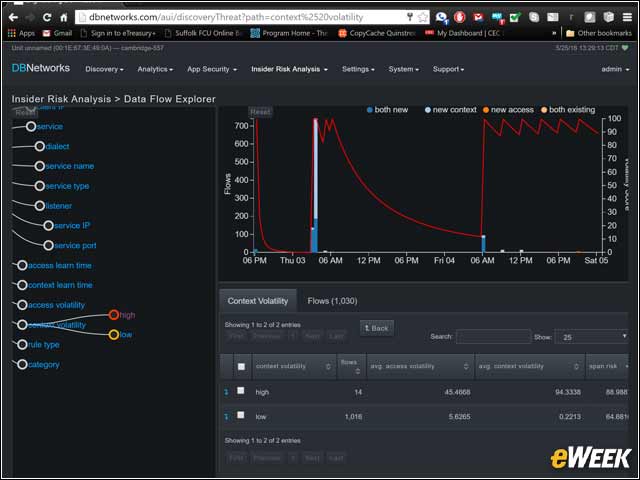Go to the browser home icon
This screenshot has height=480, width=640.
tap(64, 17)
